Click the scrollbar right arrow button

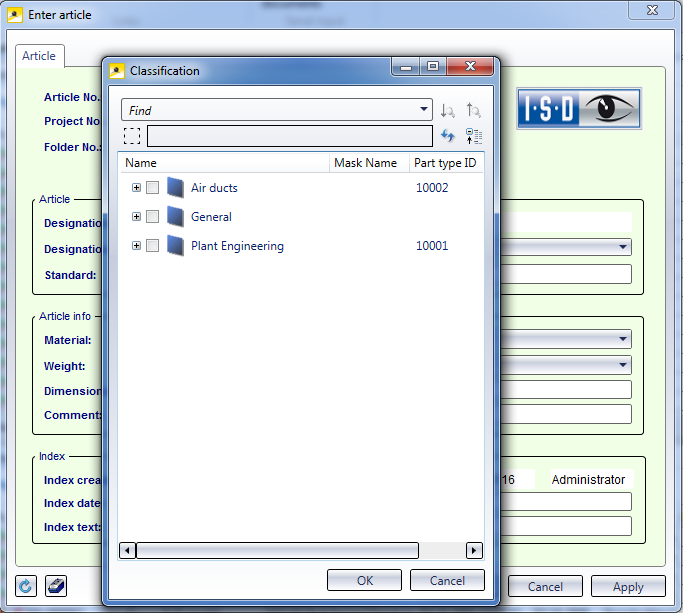click(474, 551)
